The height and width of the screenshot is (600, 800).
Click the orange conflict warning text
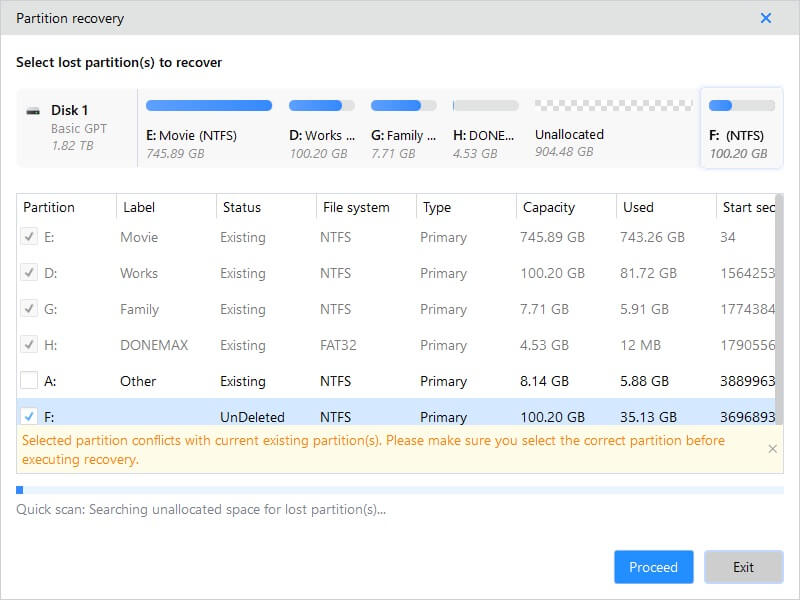pos(373,449)
